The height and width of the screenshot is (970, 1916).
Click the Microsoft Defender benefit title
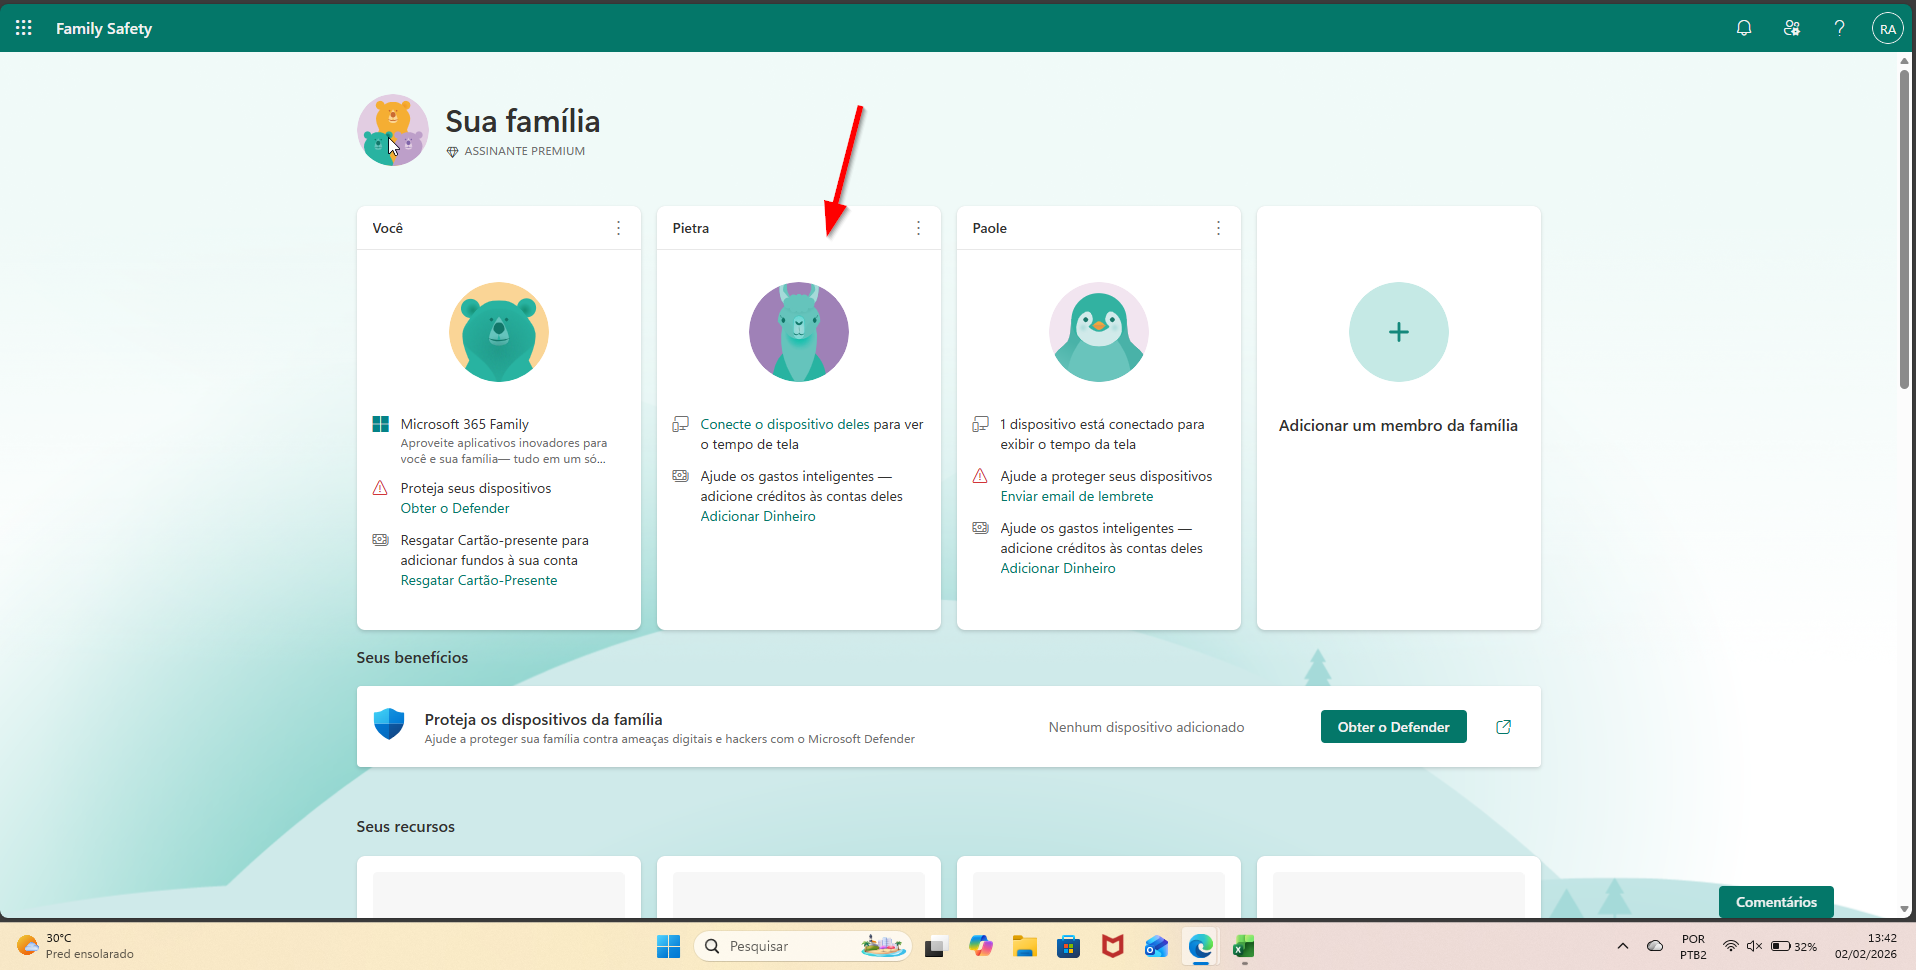click(543, 719)
